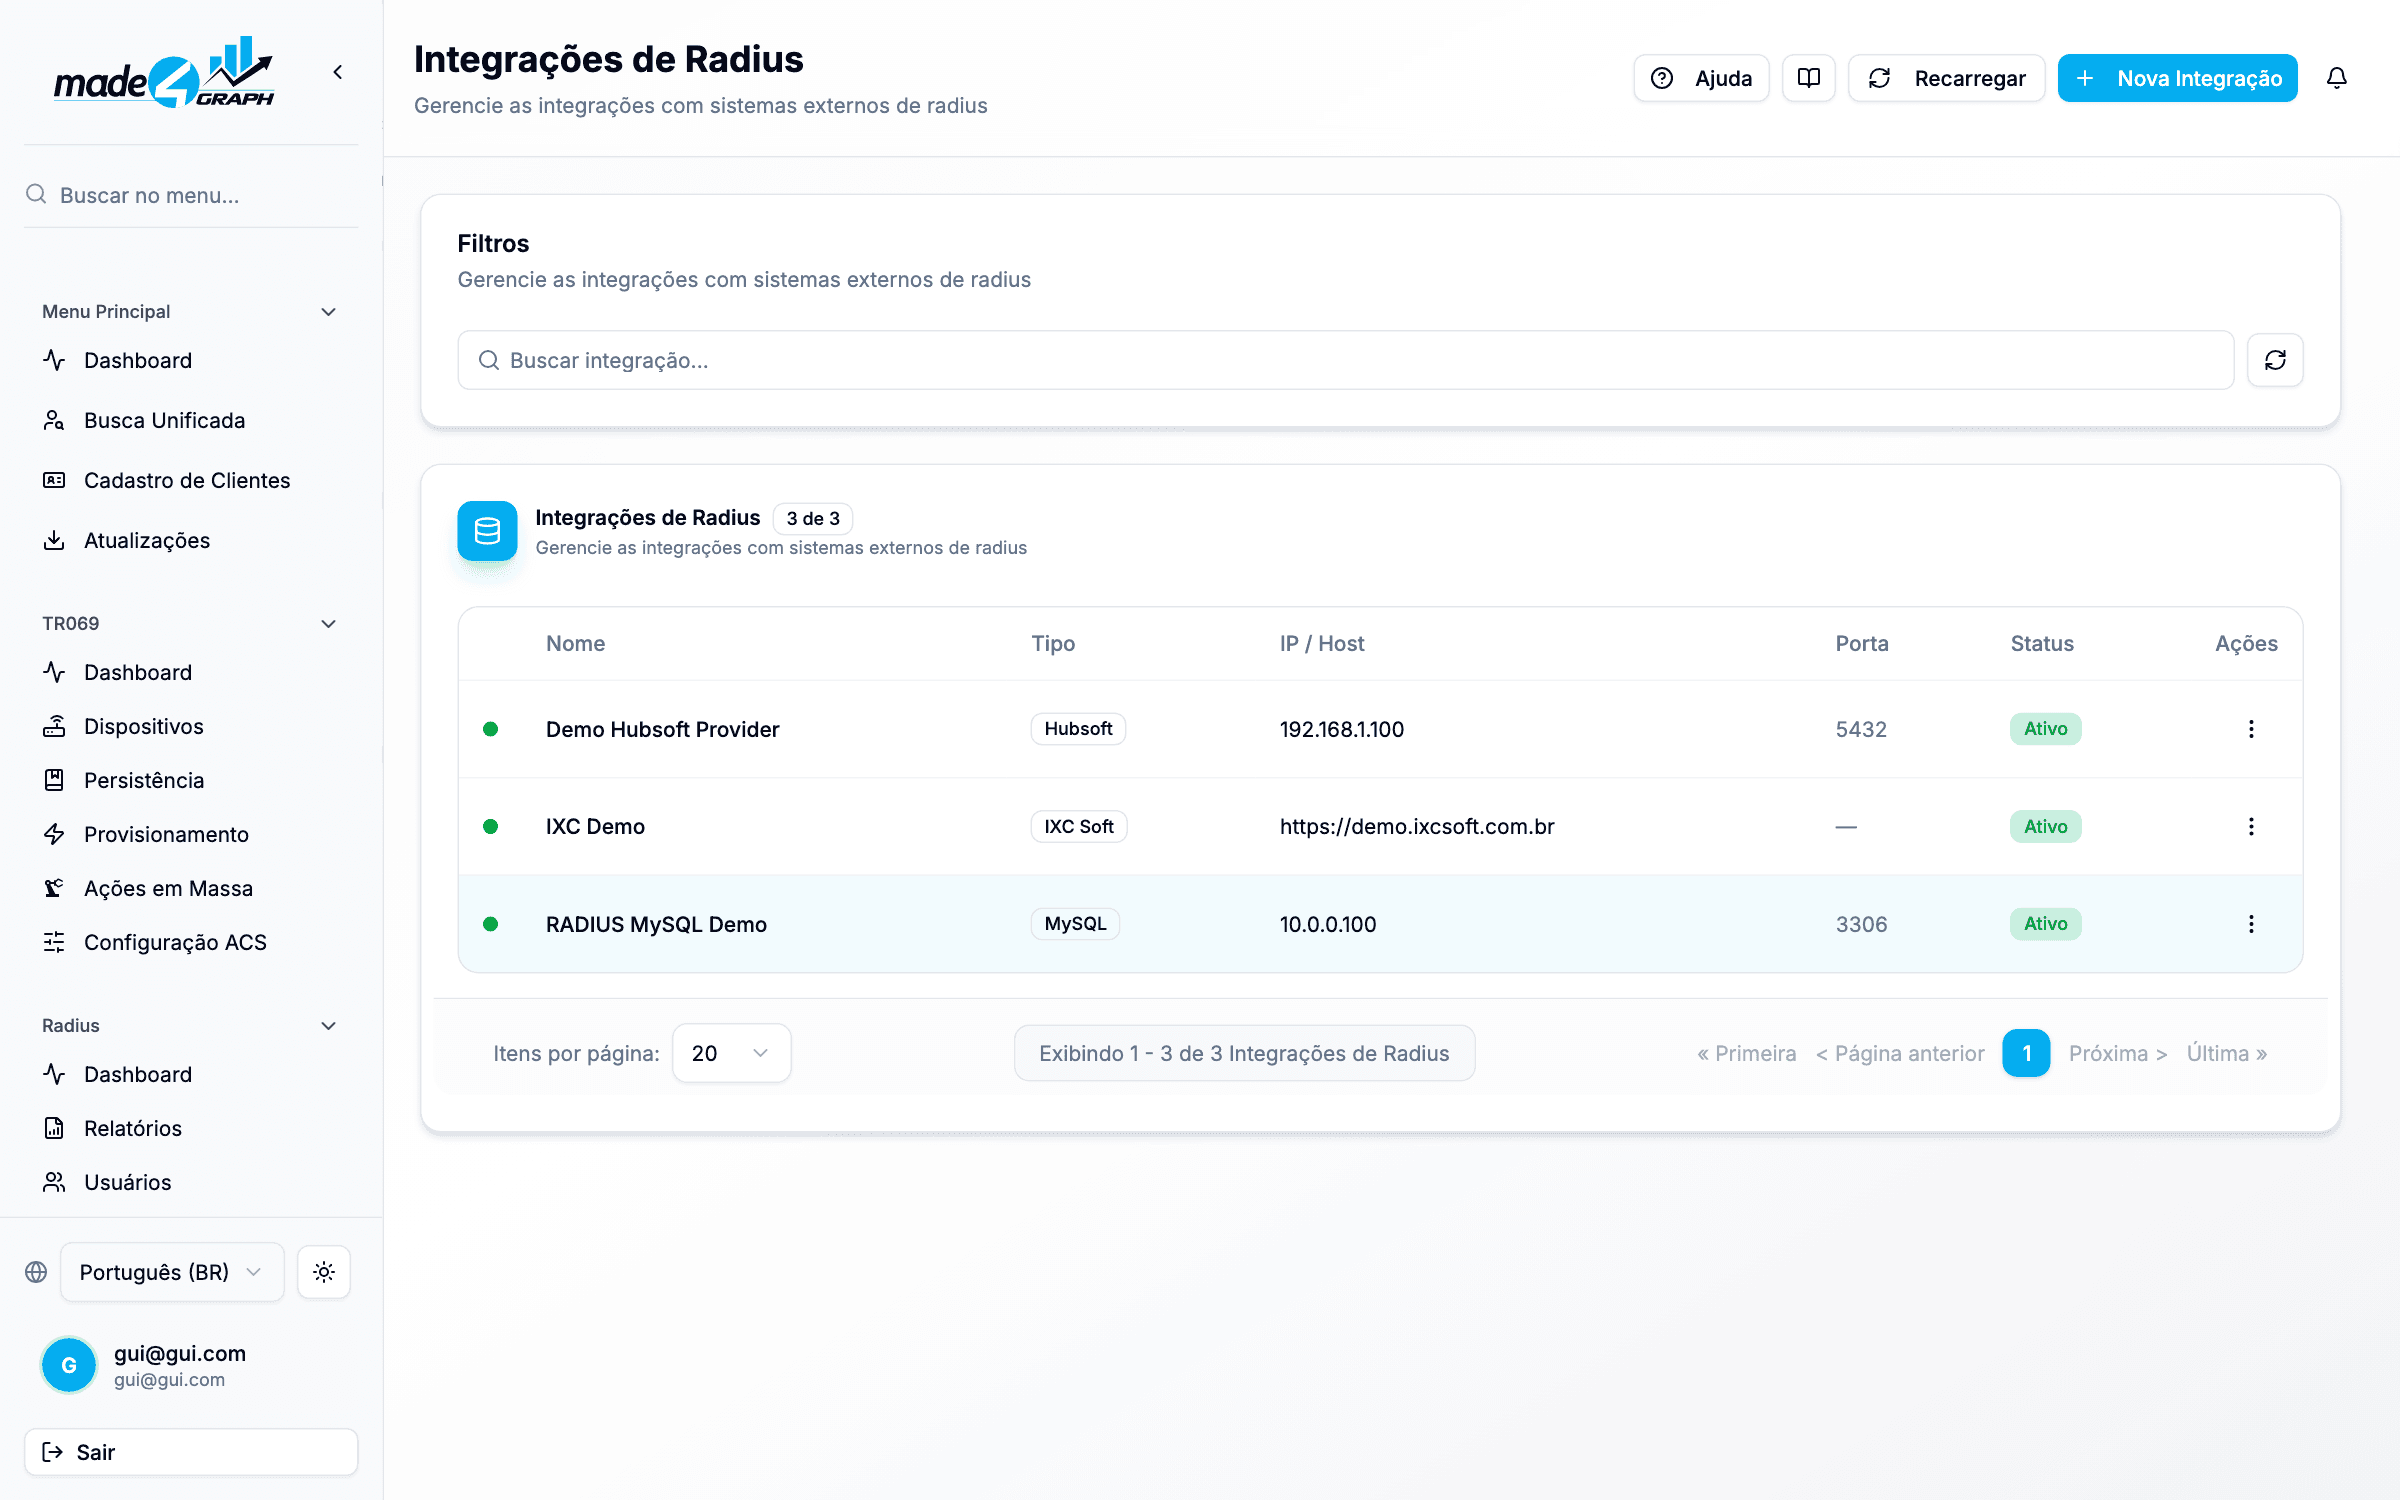Click the RADIUS MySQL Demo name
2400x1500 pixels.
pyautogui.click(x=656, y=924)
